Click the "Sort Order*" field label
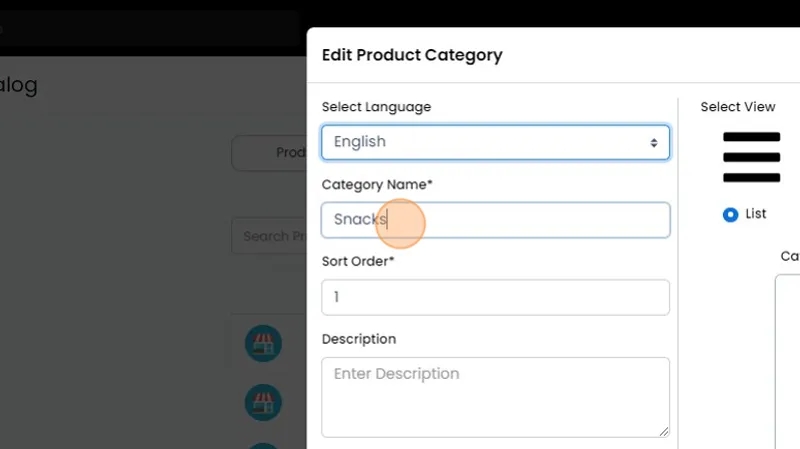Screen dimensions: 800x449 358,262
